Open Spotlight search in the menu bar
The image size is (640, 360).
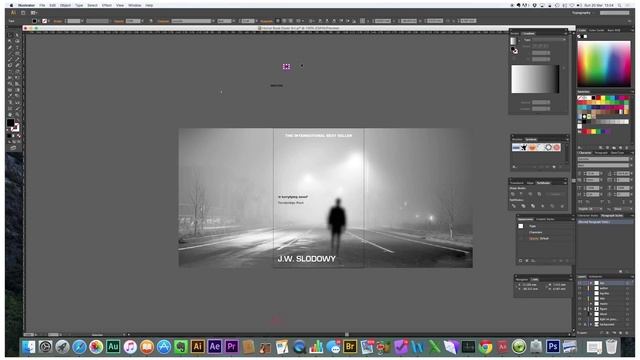(x=620, y=5)
